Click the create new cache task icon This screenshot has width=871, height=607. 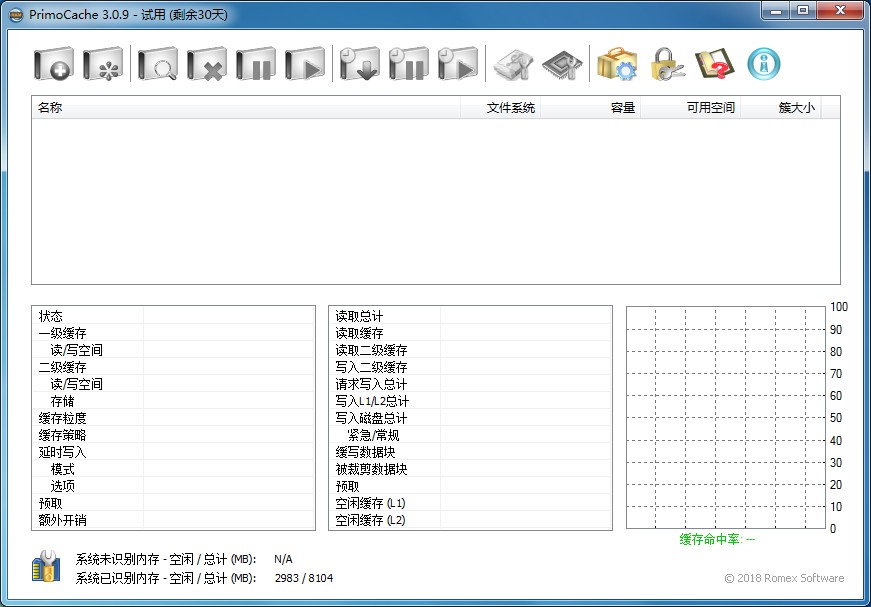point(54,65)
